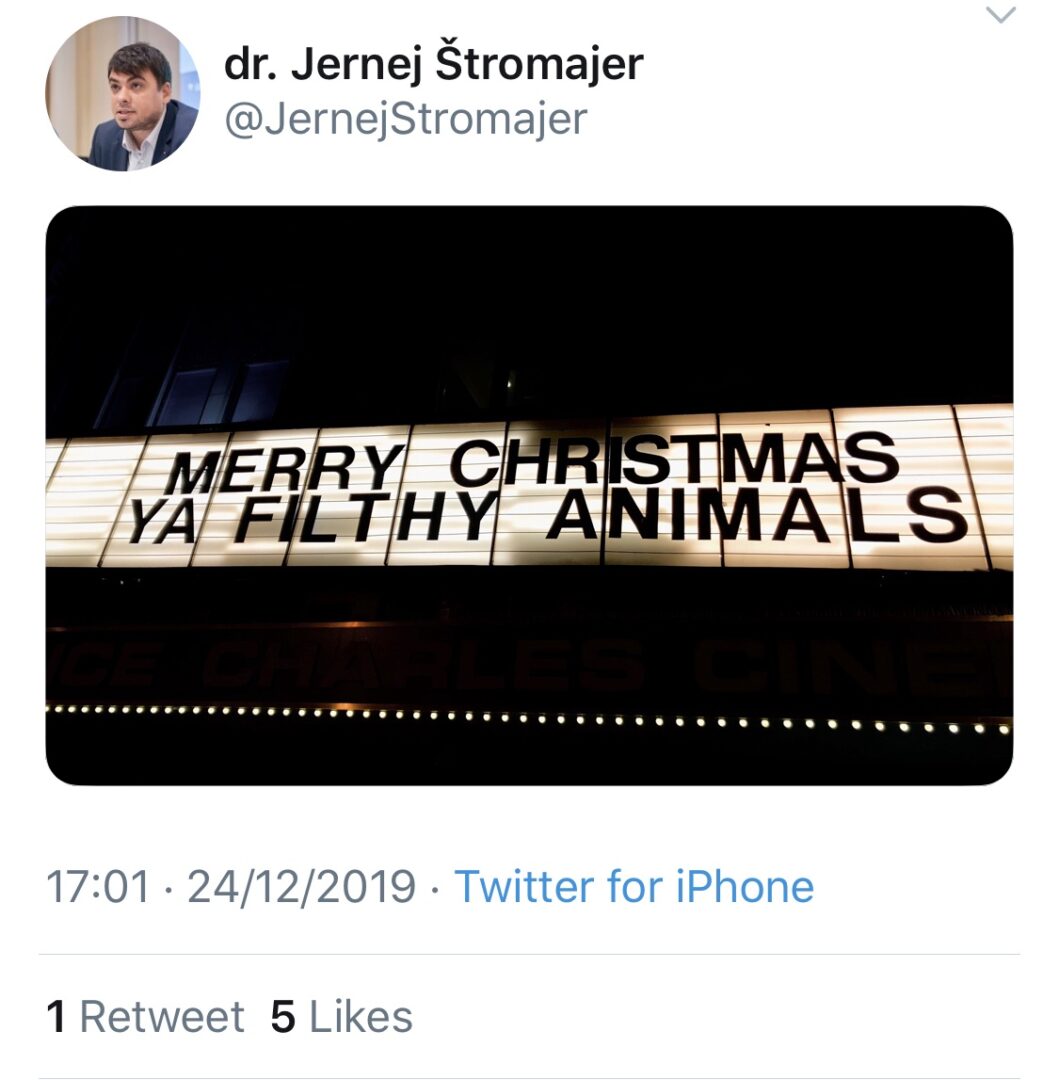Tap Jernej Štromajer's profile avatar
Viewport: 1059px width, 1080px height.
(122, 94)
